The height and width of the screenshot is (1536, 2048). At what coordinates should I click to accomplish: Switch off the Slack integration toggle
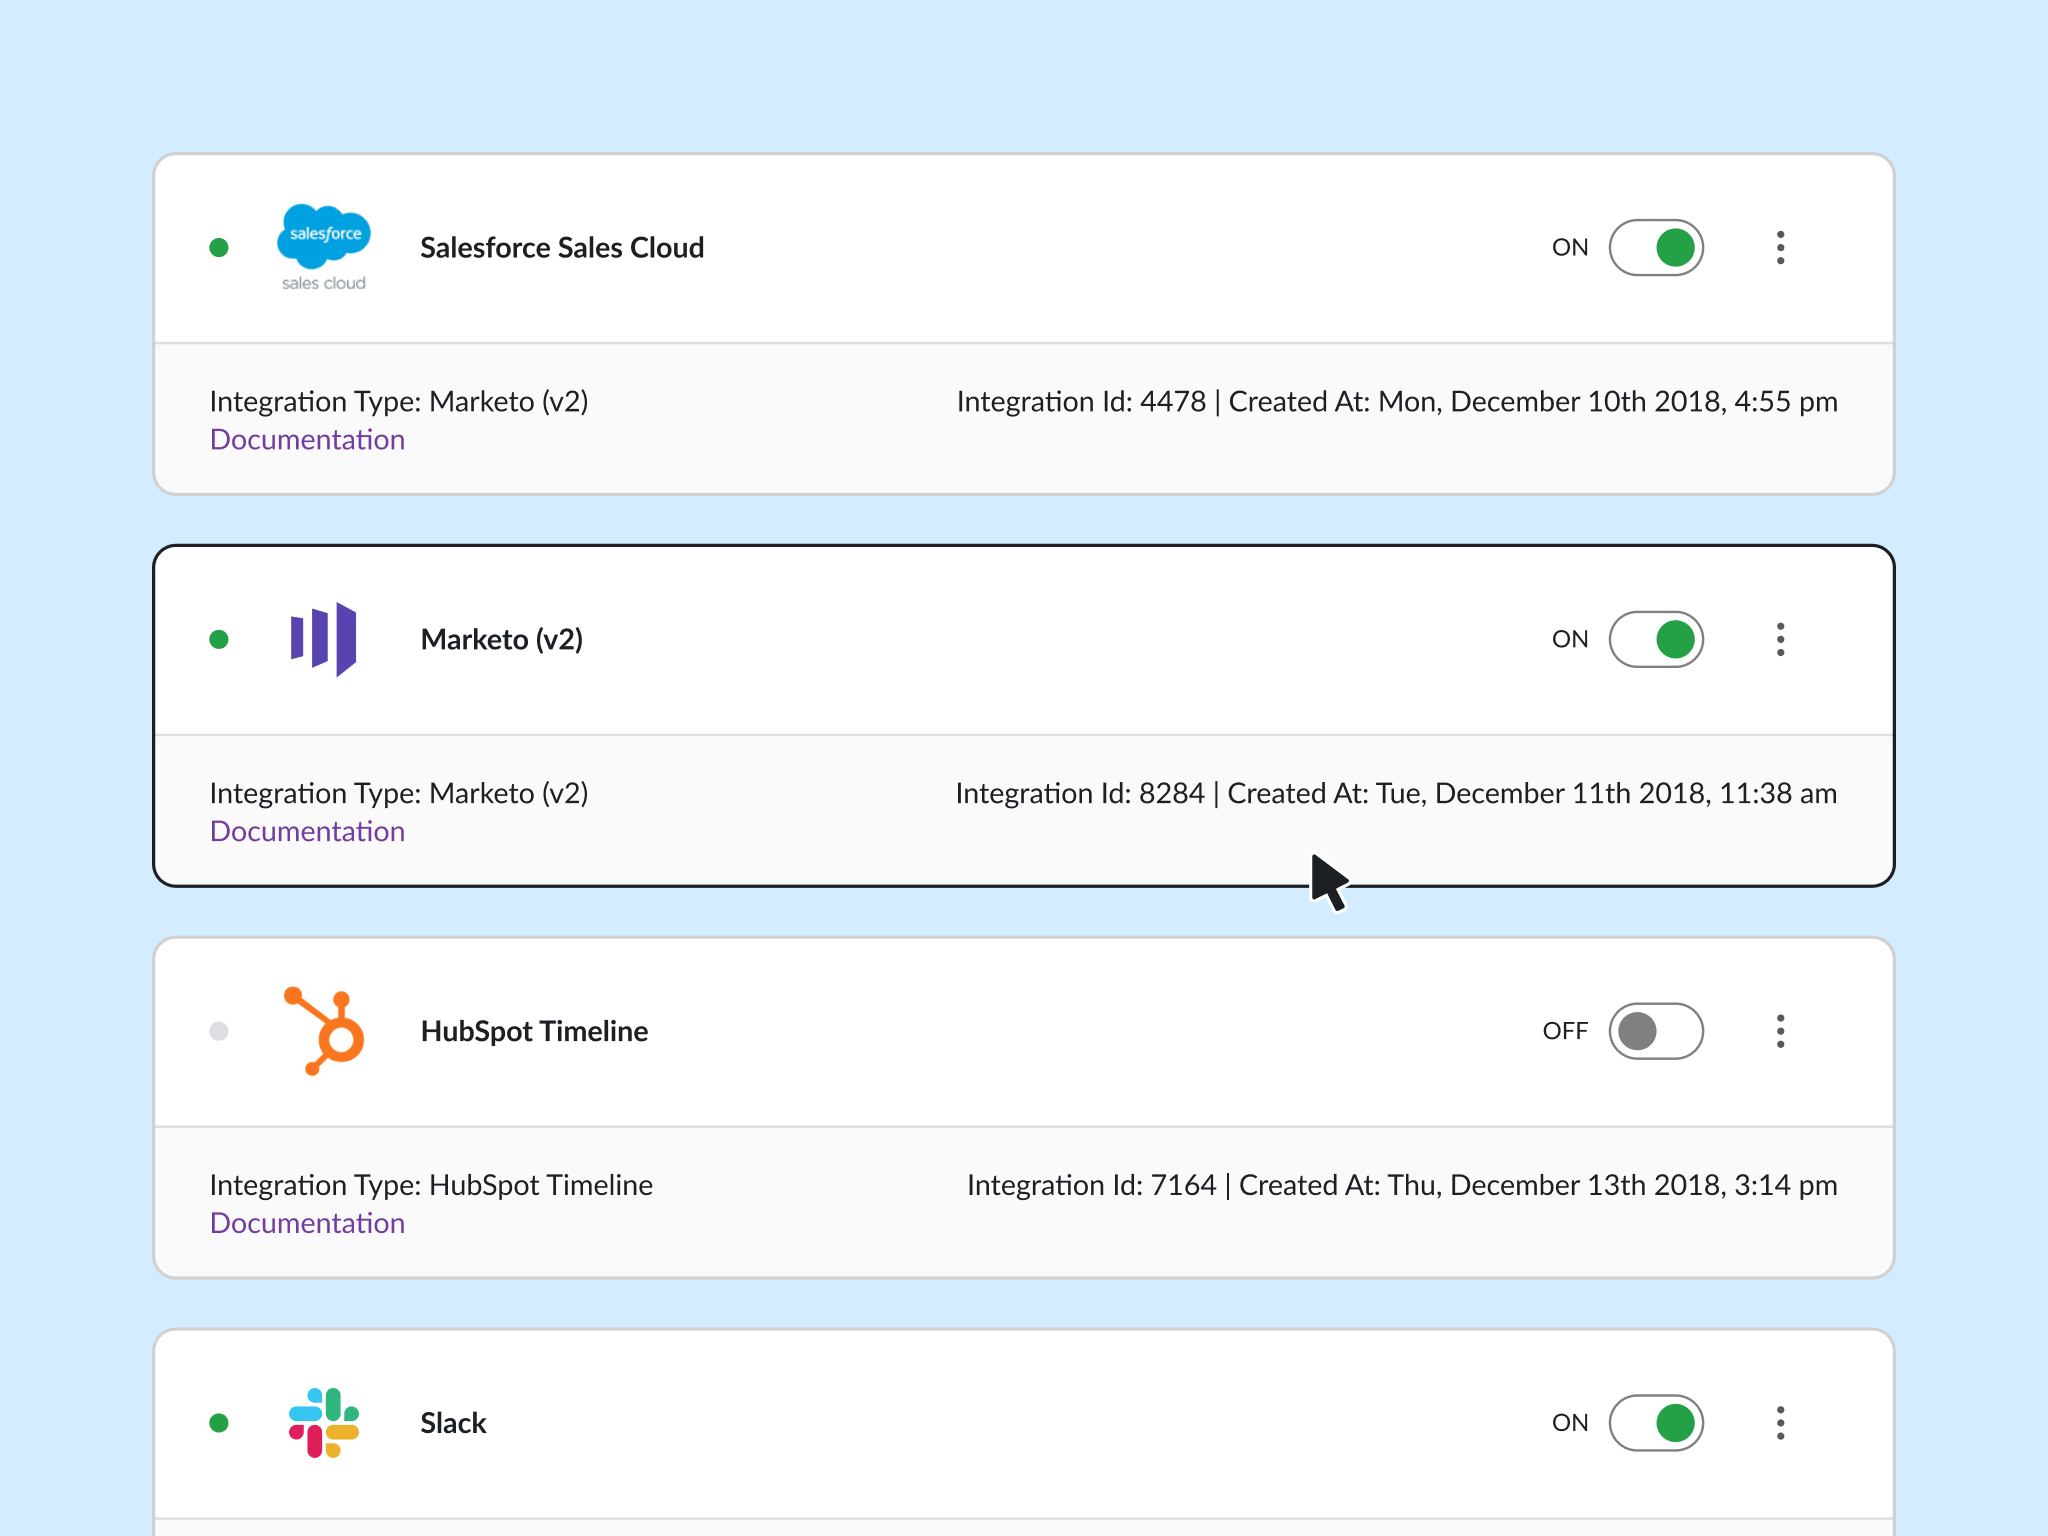pyautogui.click(x=1656, y=1422)
